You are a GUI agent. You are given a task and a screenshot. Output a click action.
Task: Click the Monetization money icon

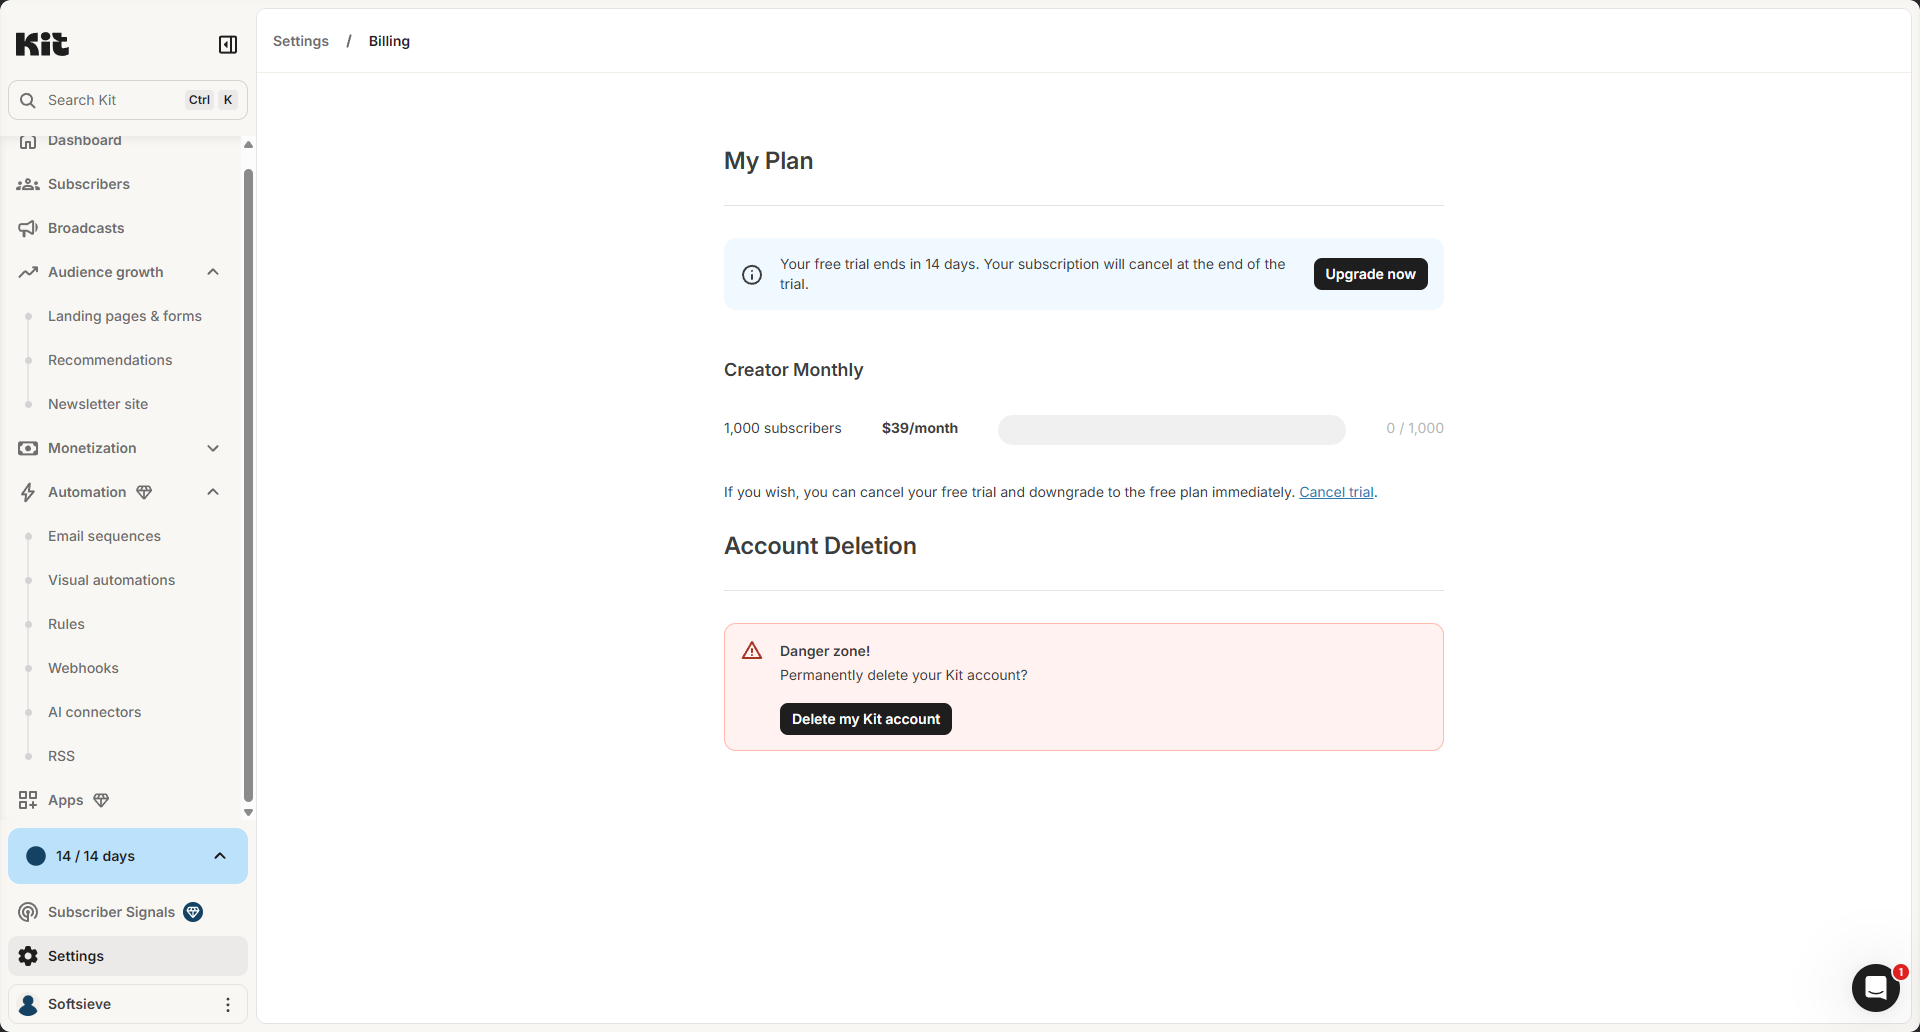(x=28, y=448)
